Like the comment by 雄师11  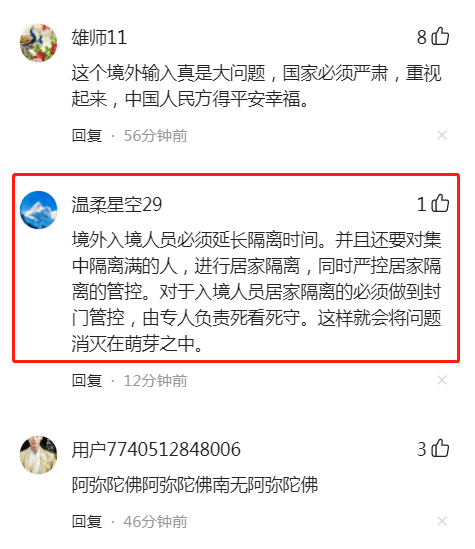[440, 36]
